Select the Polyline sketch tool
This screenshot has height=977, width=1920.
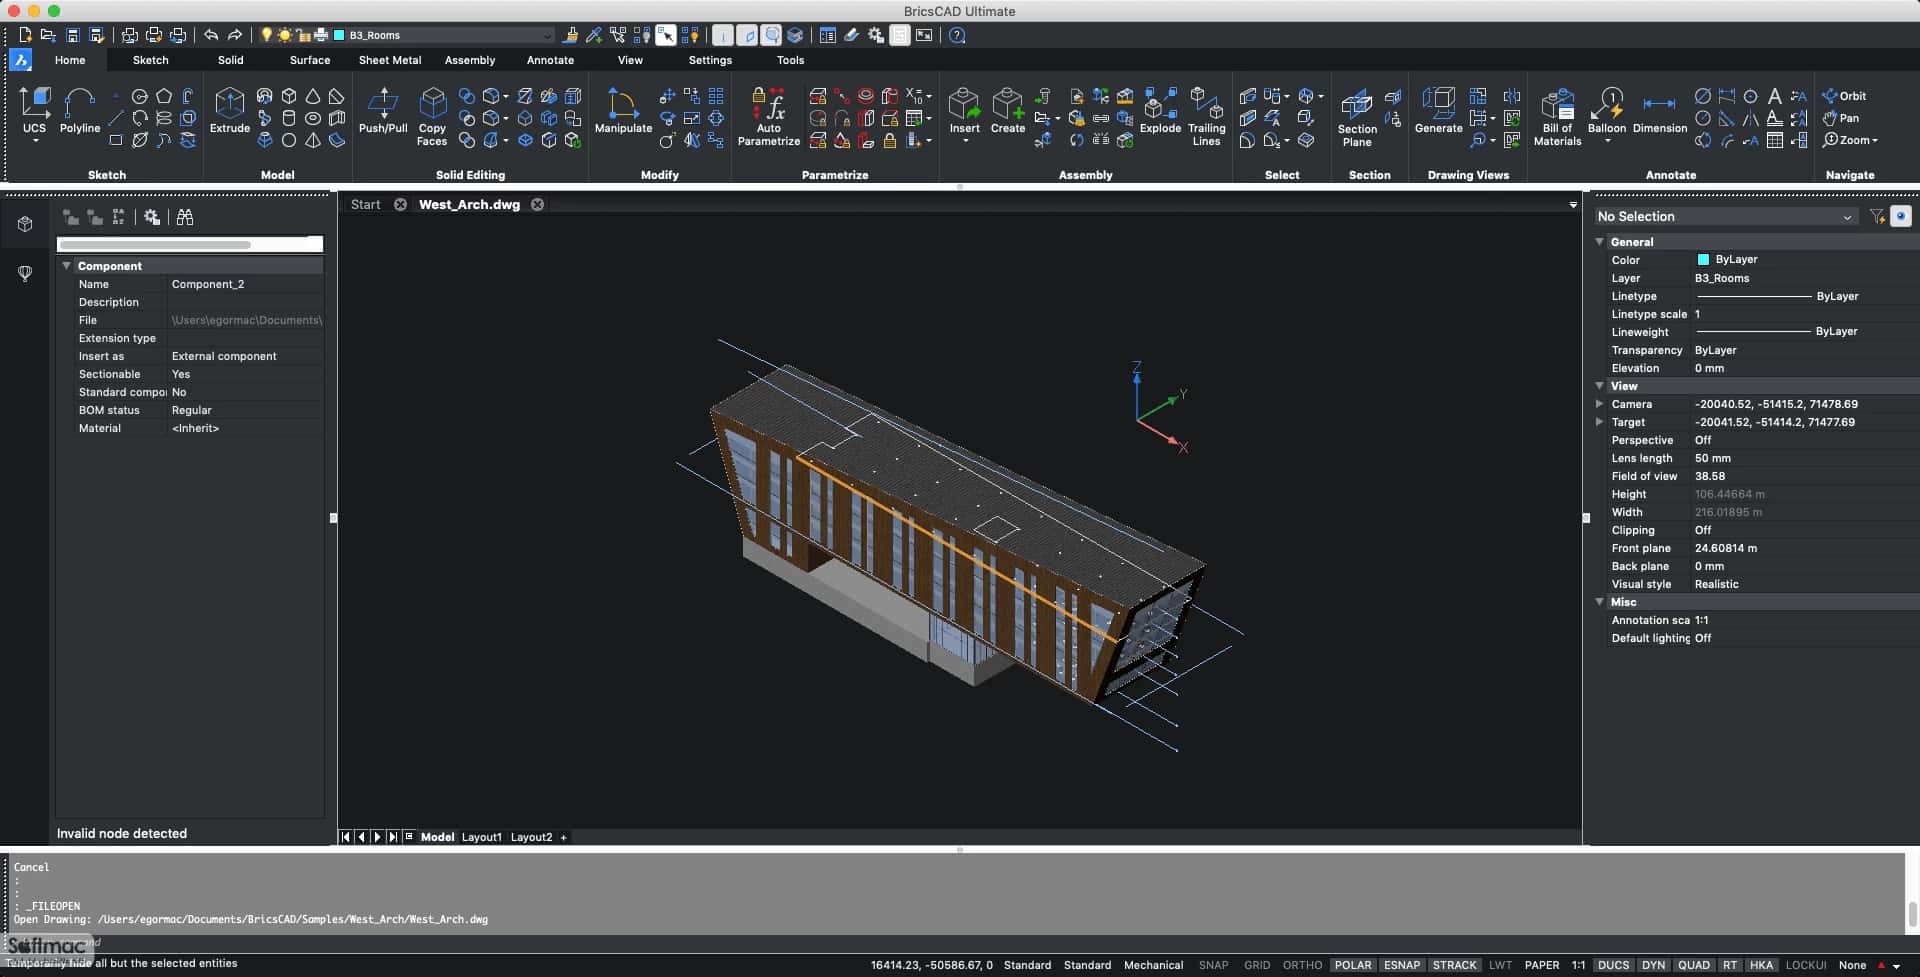pos(79,110)
